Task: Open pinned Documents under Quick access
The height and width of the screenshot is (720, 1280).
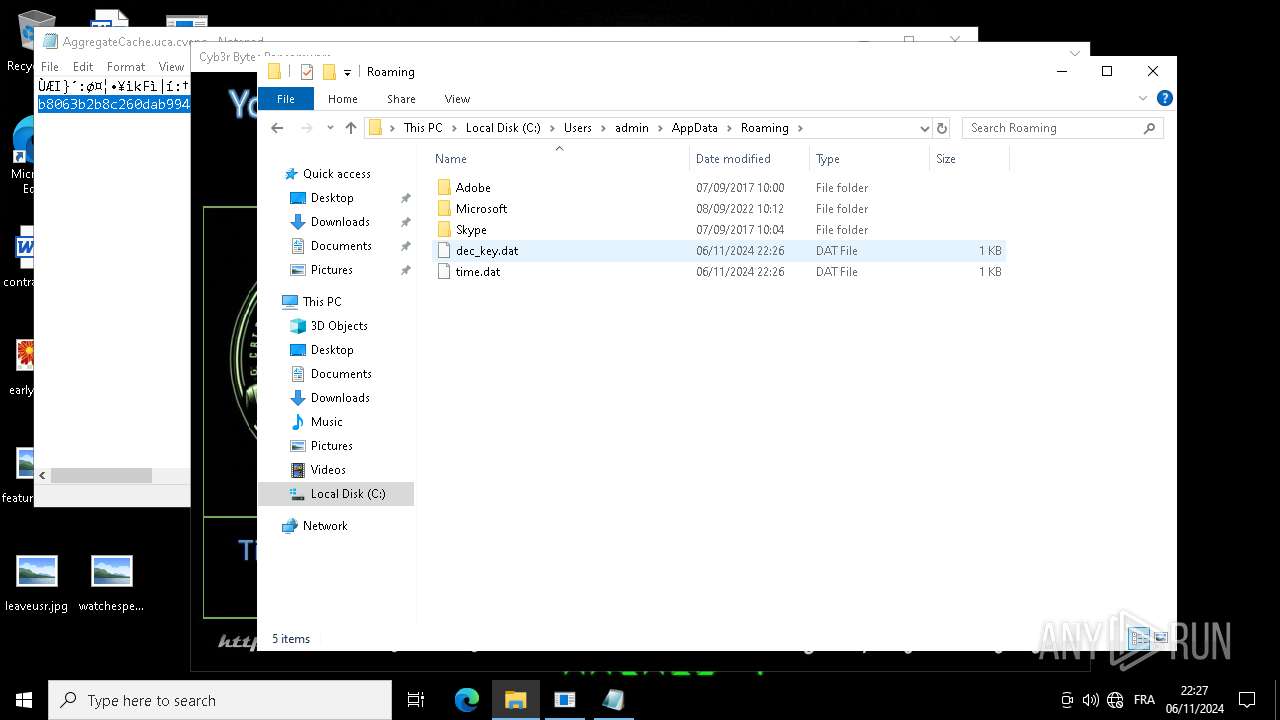Action: point(341,246)
